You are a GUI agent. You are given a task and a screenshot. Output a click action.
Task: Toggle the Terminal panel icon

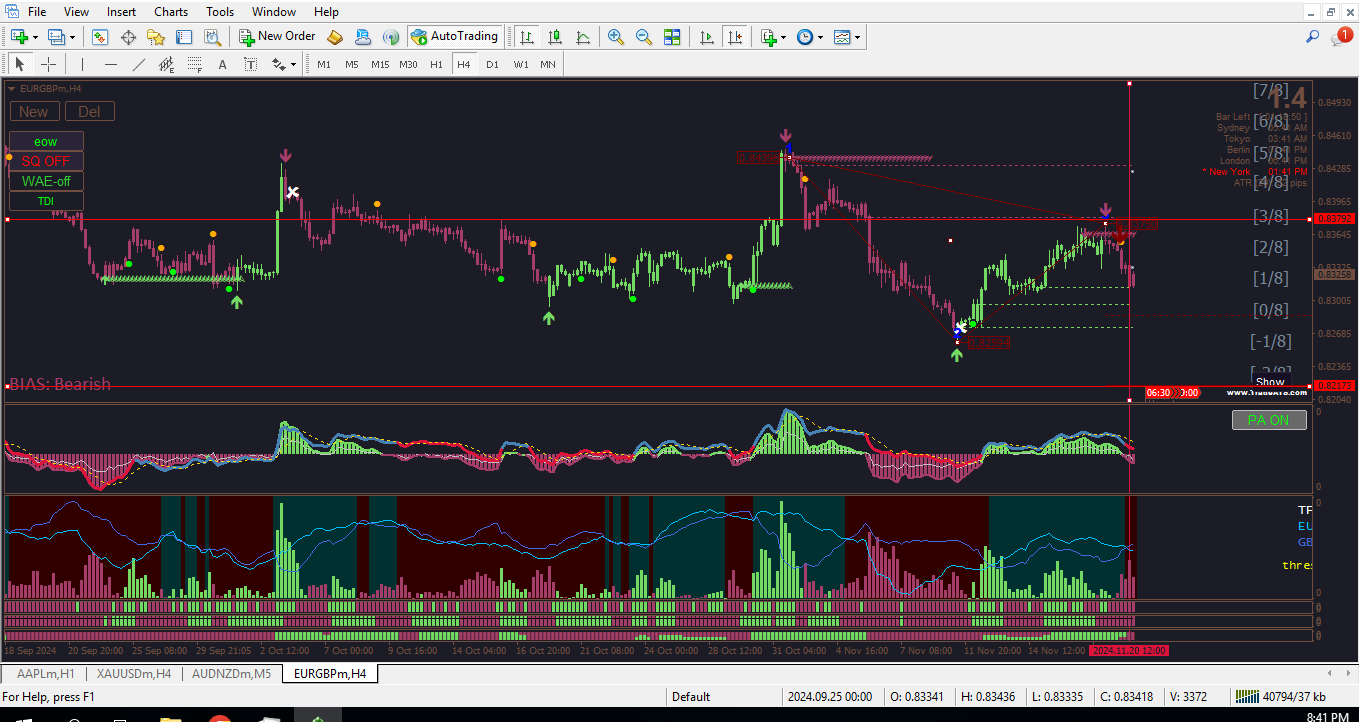(x=184, y=37)
